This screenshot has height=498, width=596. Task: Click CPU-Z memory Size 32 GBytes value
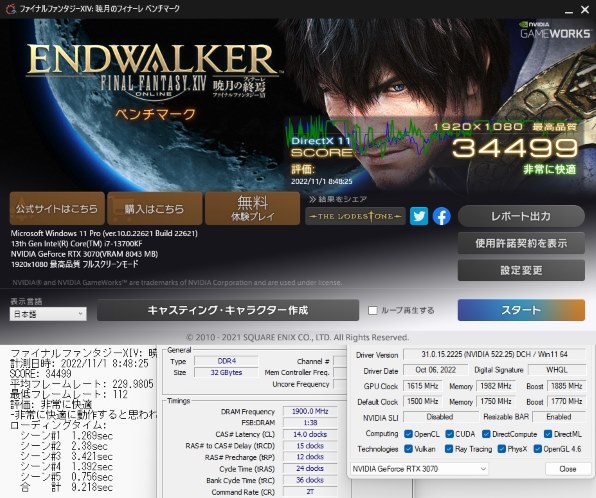[x=227, y=372]
